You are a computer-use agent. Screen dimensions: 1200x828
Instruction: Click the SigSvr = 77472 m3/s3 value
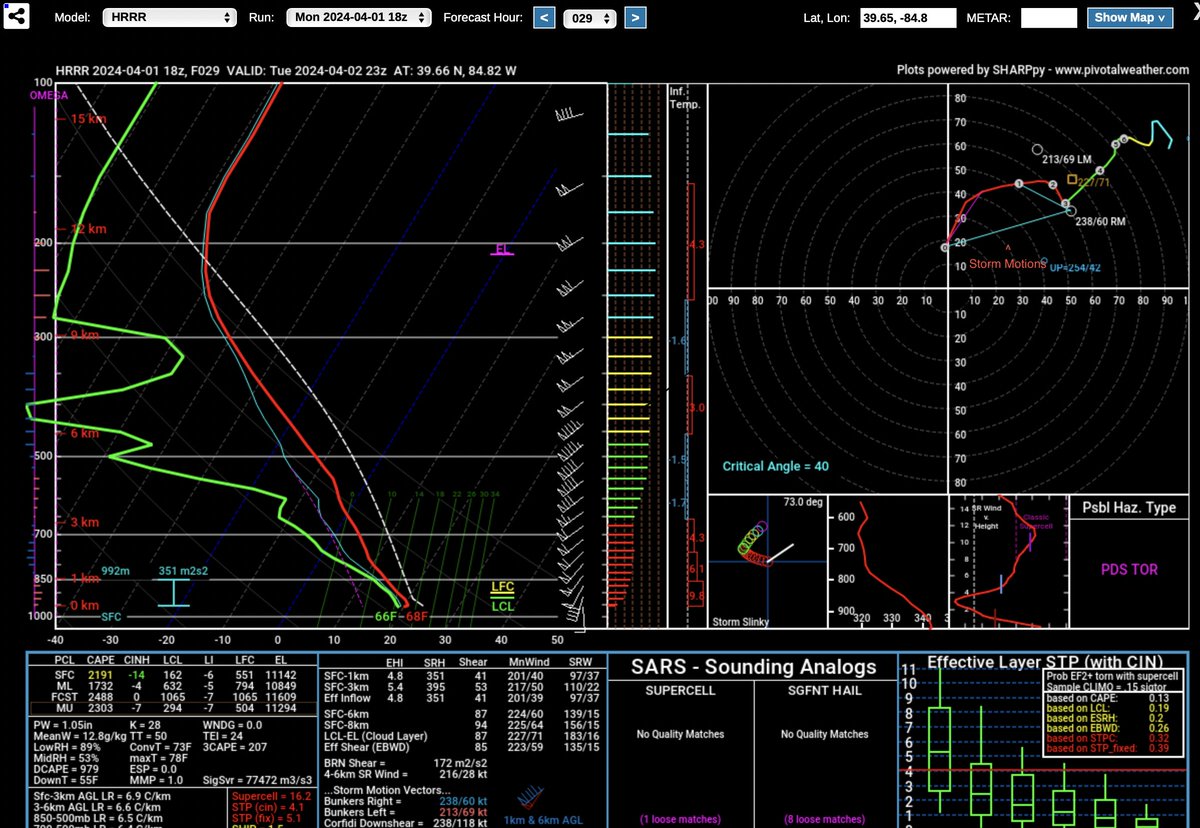(x=258, y=778)
